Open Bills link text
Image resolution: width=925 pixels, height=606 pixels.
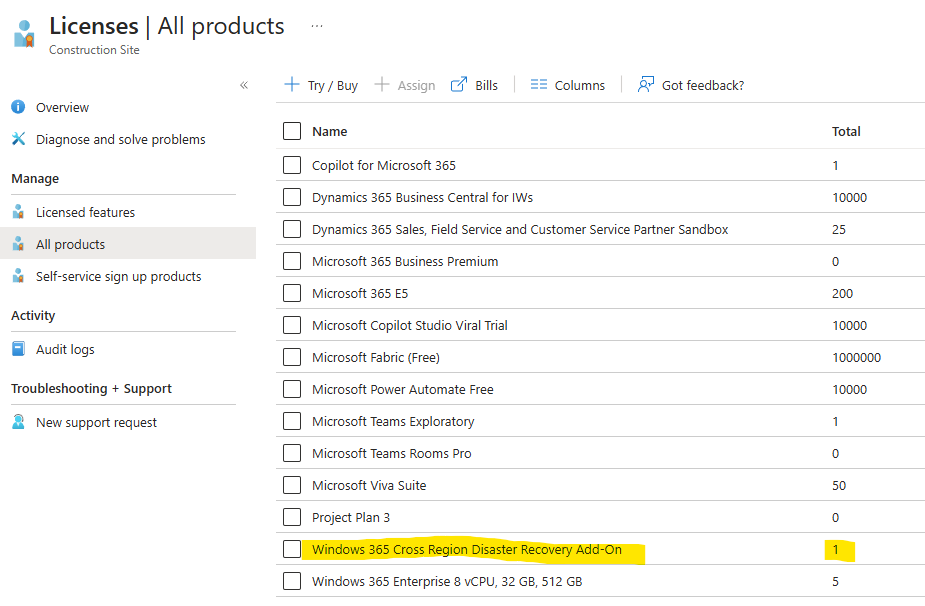coord(487,86)
